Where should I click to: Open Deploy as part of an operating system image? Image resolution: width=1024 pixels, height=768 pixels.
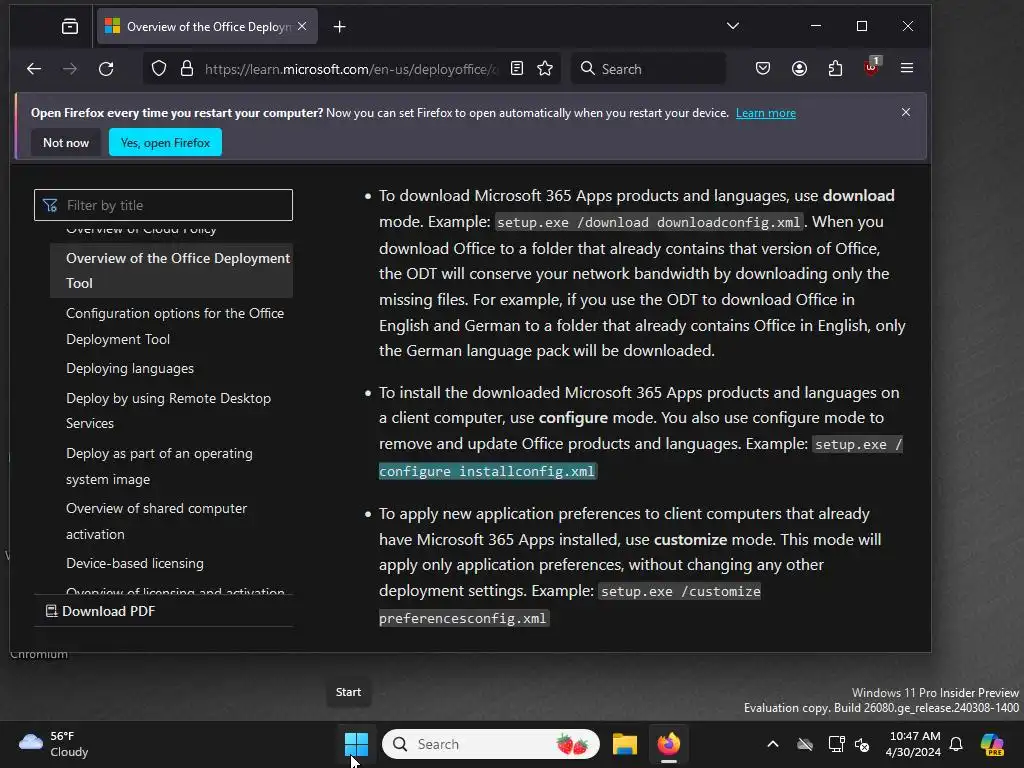click(x=159, y=466)
